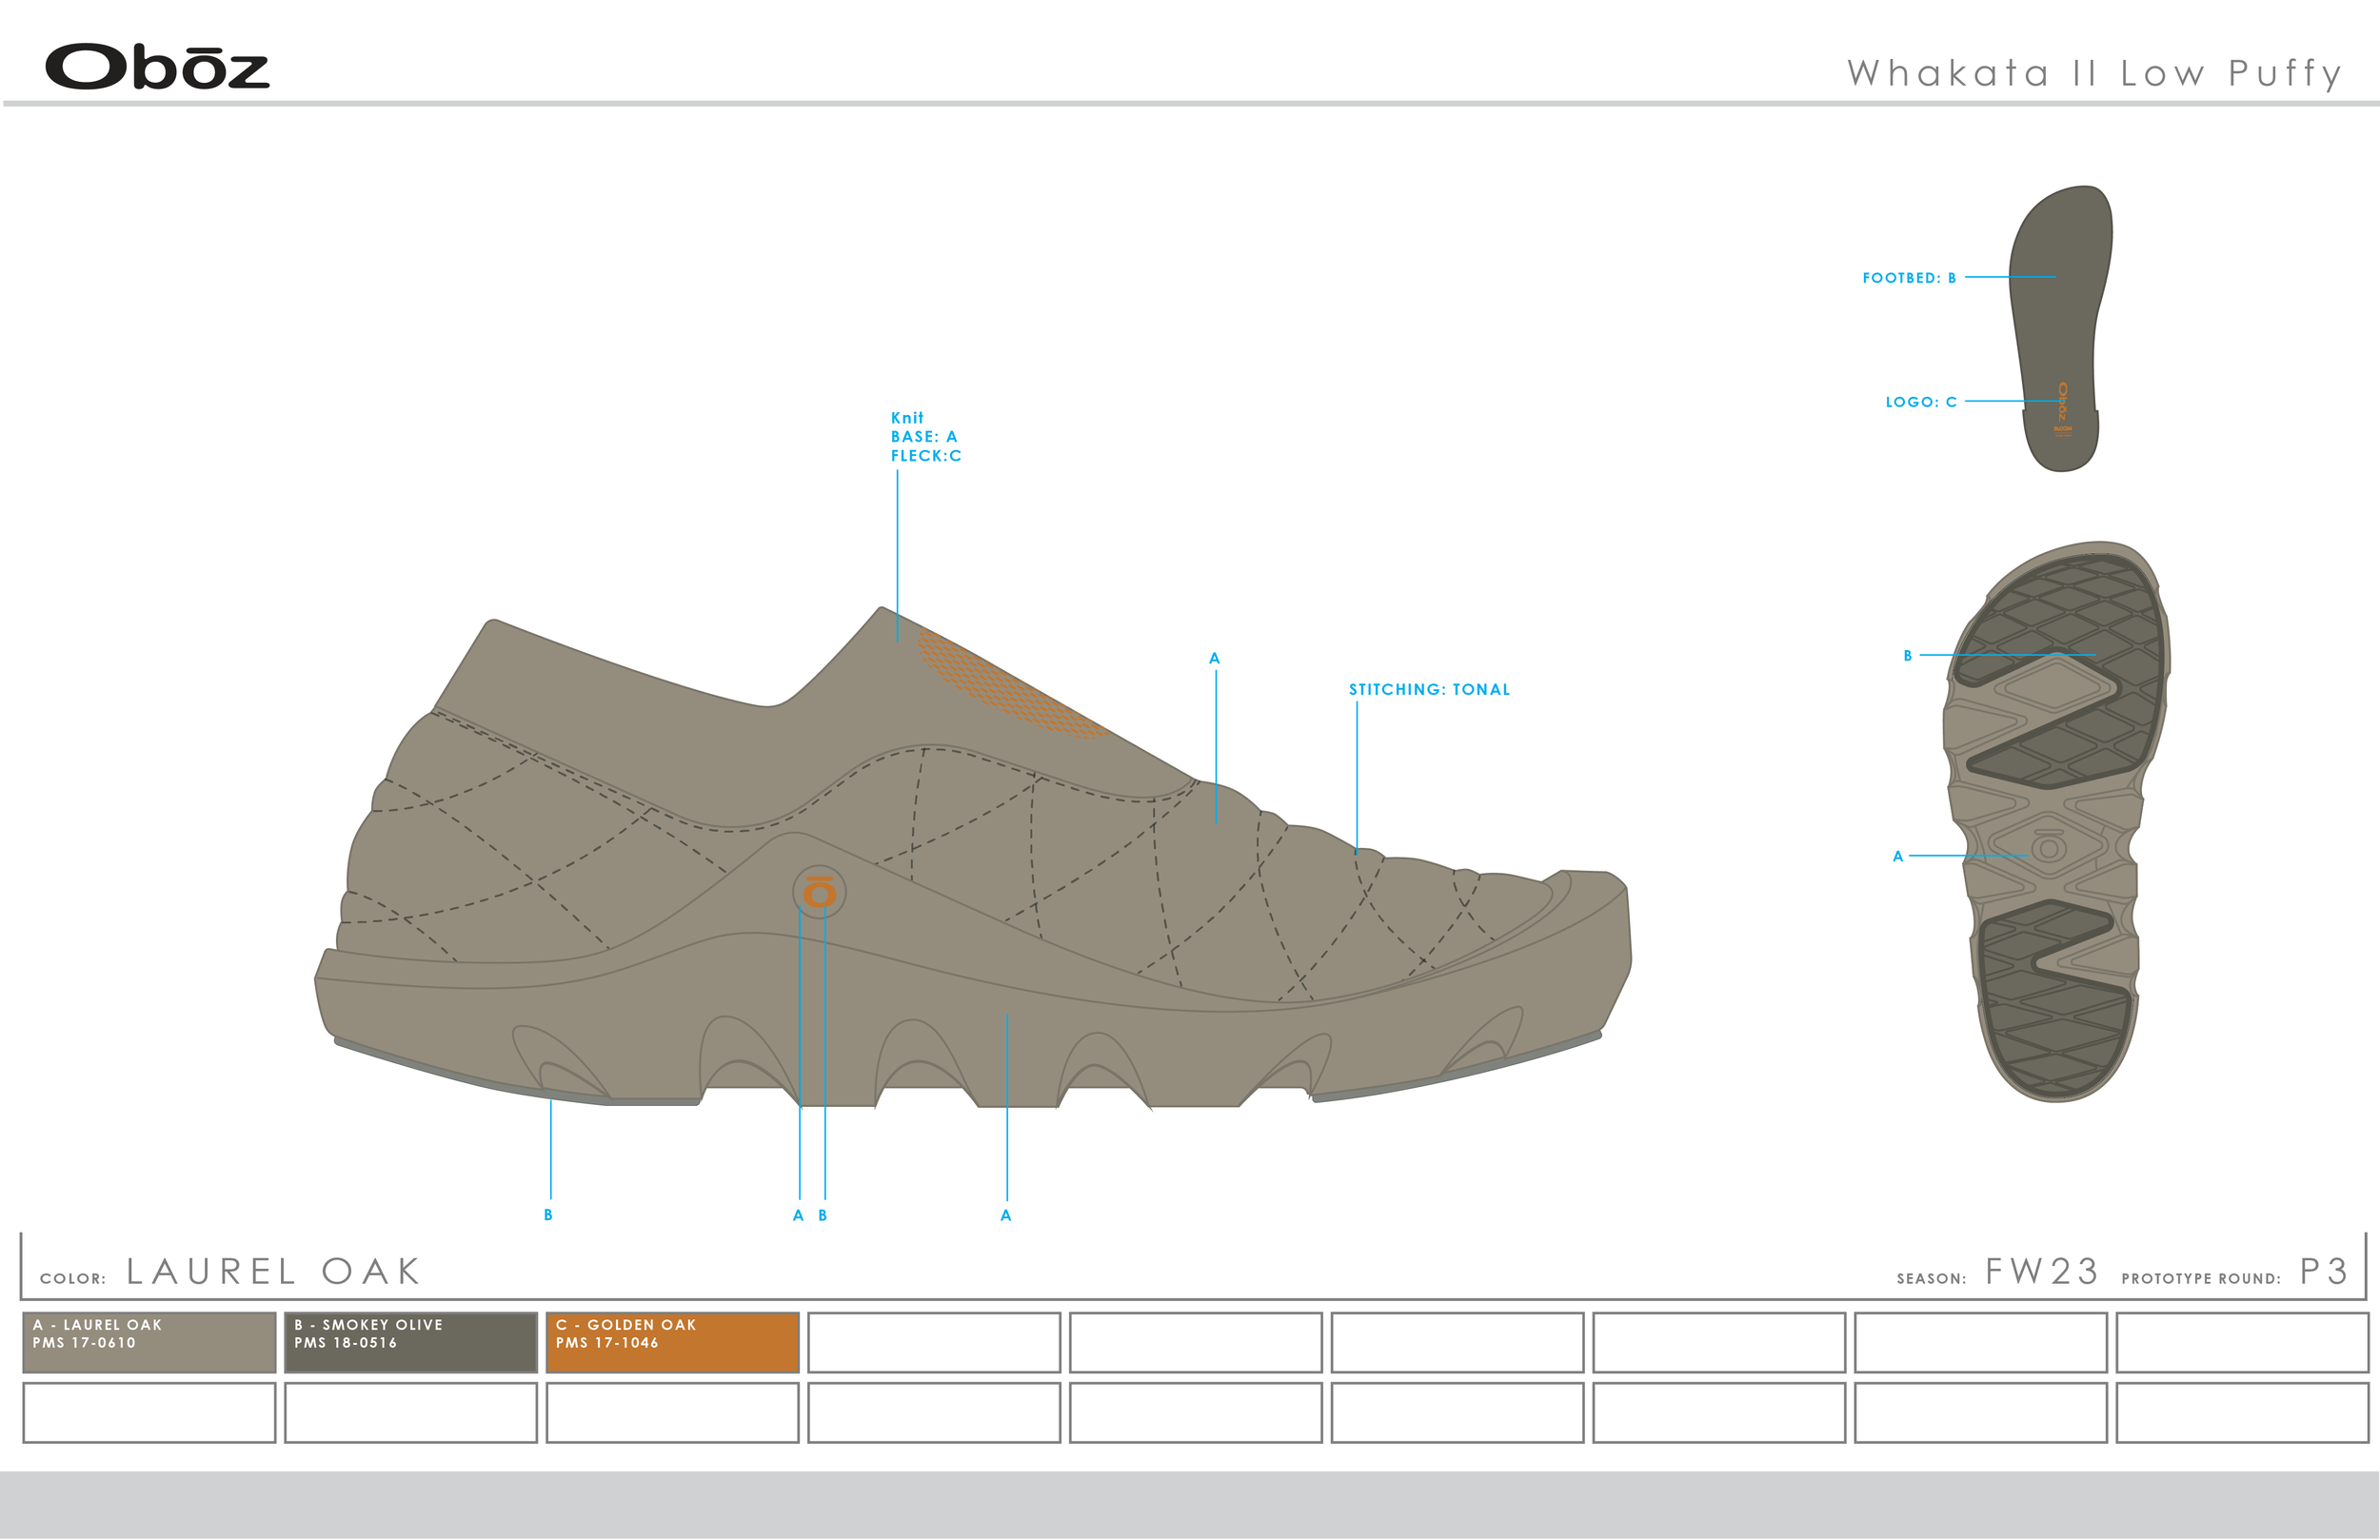Click the "COLOR:" label
The height and width of the screenshot is (1540, 2380).
[73, 1279]
